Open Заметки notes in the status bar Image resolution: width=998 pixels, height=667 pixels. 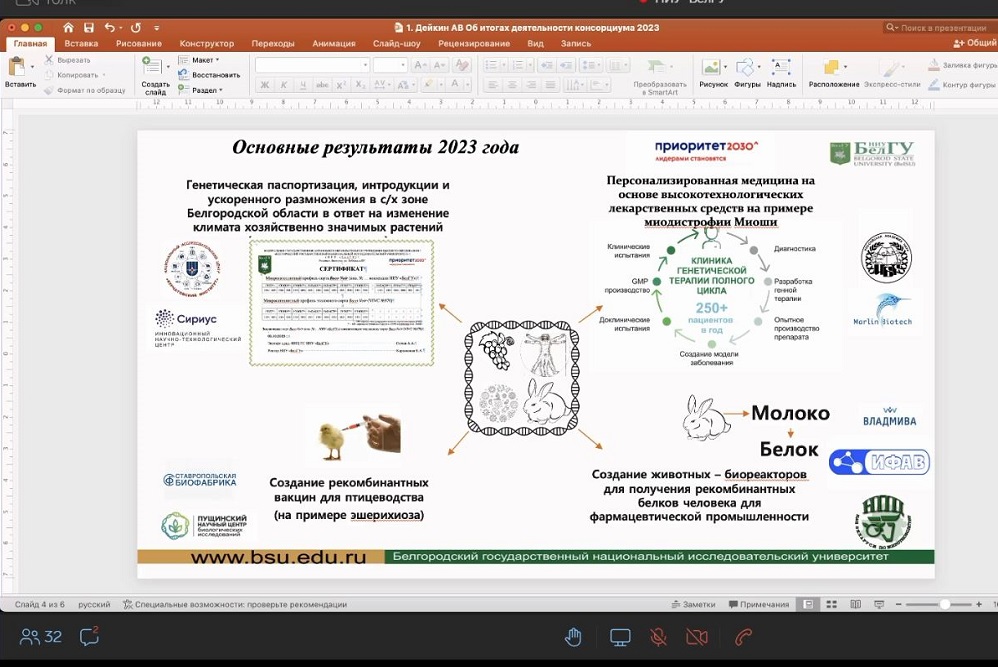tap(694, 605)
